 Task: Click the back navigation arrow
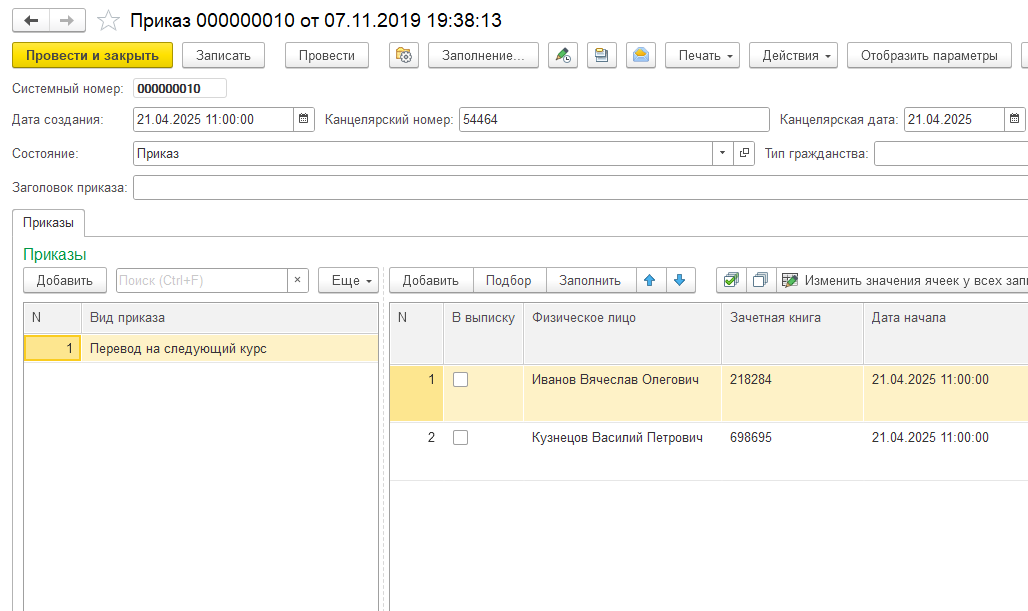click(31, 20)
